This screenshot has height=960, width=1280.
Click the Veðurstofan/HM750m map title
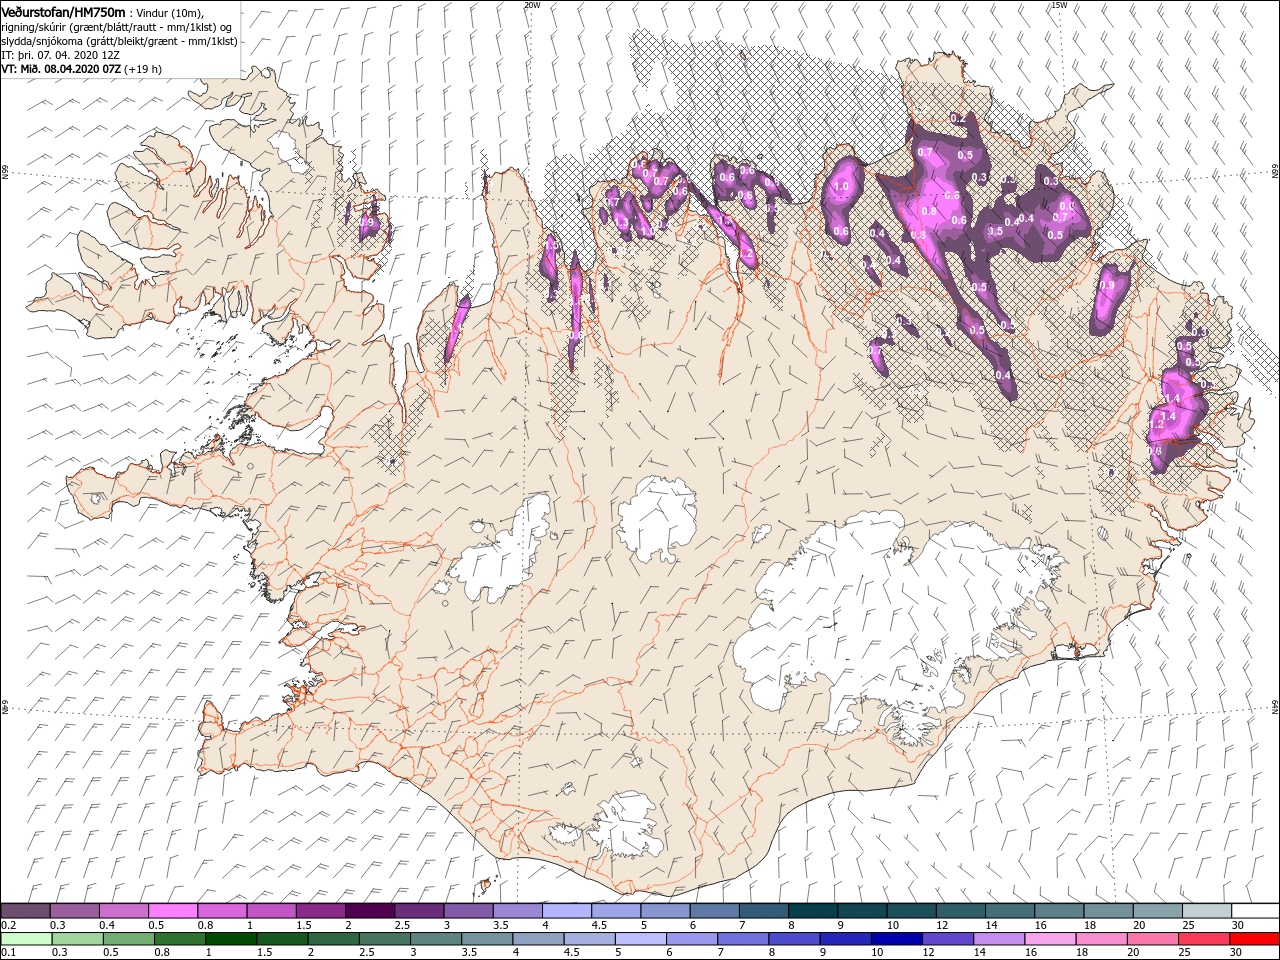click(63, 11)
